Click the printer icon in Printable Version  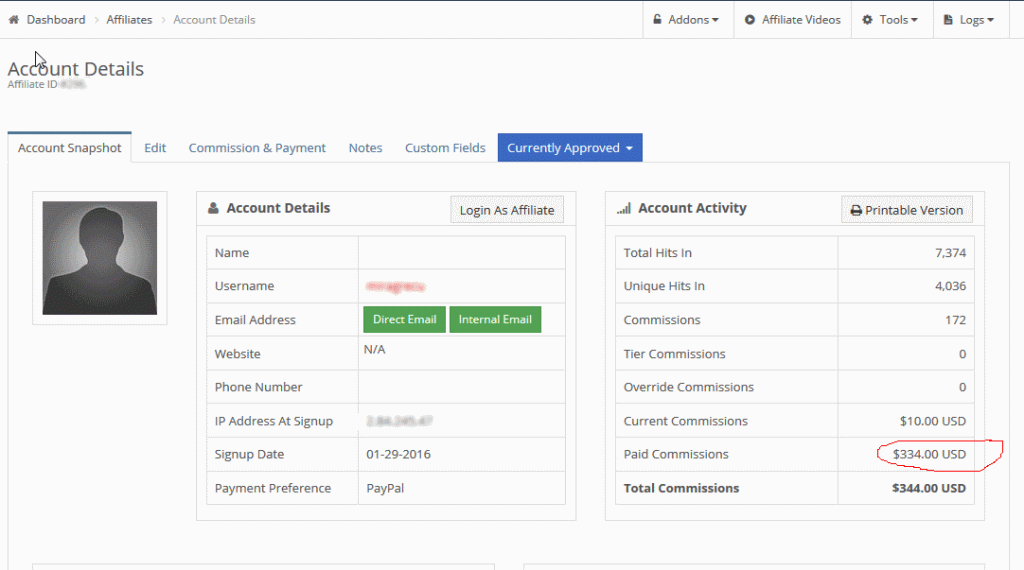(x=856, y=211)
